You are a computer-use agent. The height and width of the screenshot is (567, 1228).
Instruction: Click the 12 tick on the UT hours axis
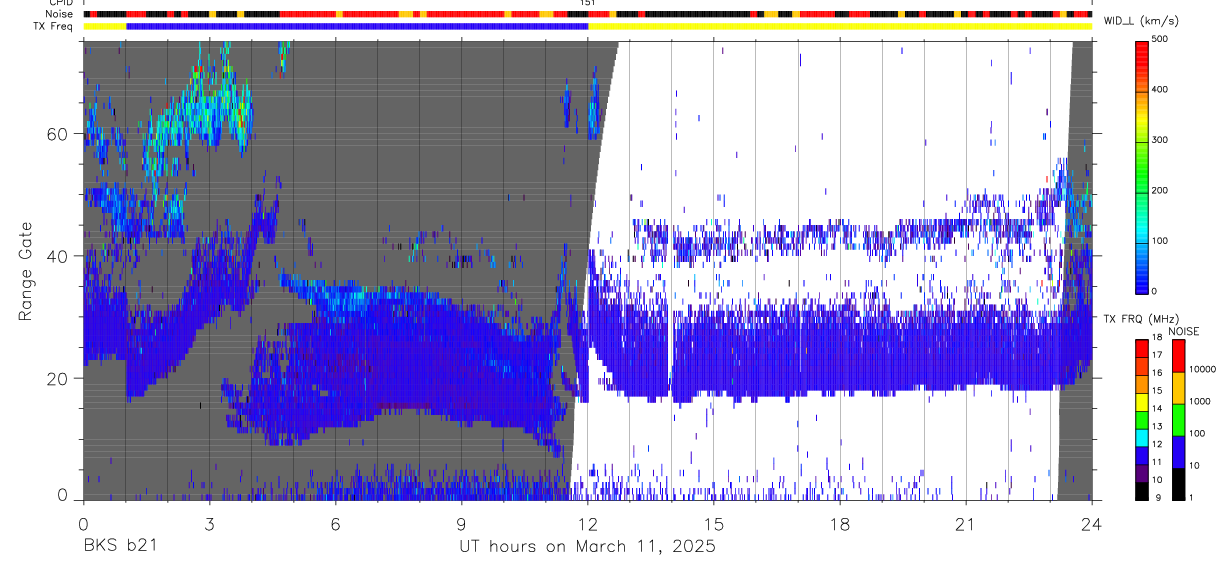(x=587, y=523)
